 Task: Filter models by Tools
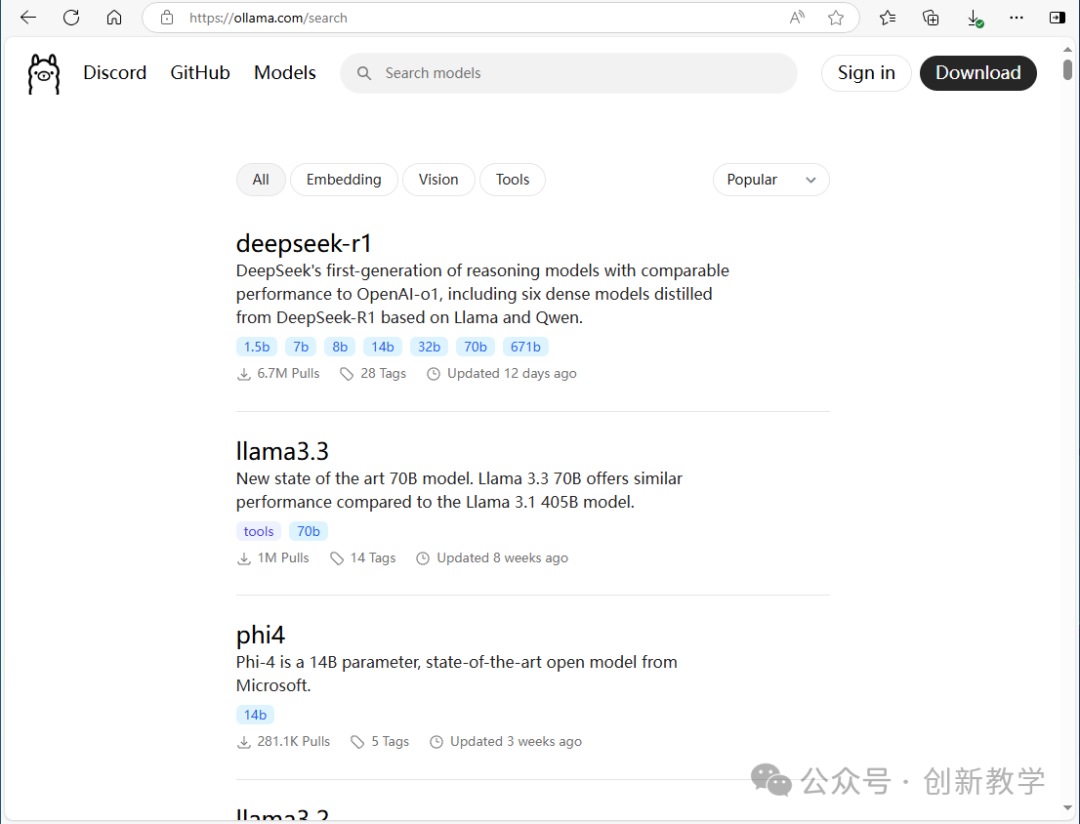coord(512,180)
